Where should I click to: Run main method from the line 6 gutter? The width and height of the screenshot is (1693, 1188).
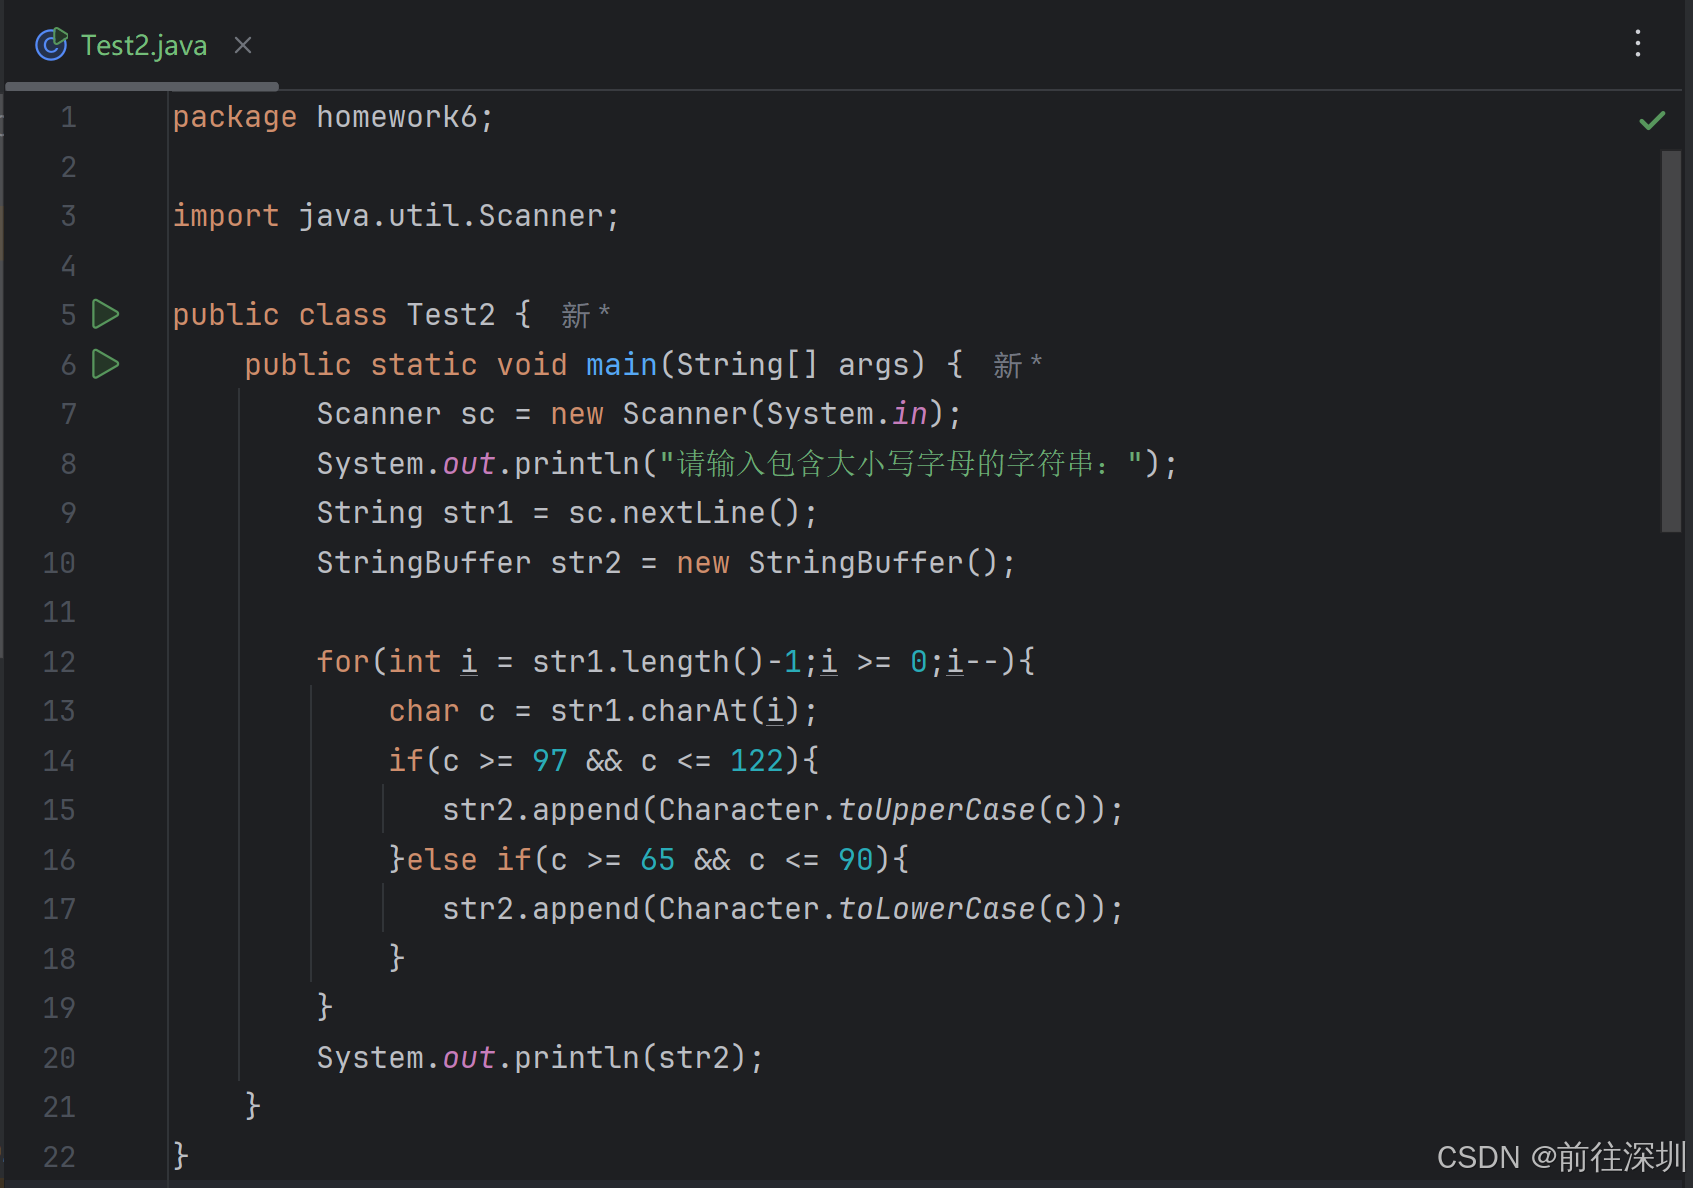[x=106, y=364]
